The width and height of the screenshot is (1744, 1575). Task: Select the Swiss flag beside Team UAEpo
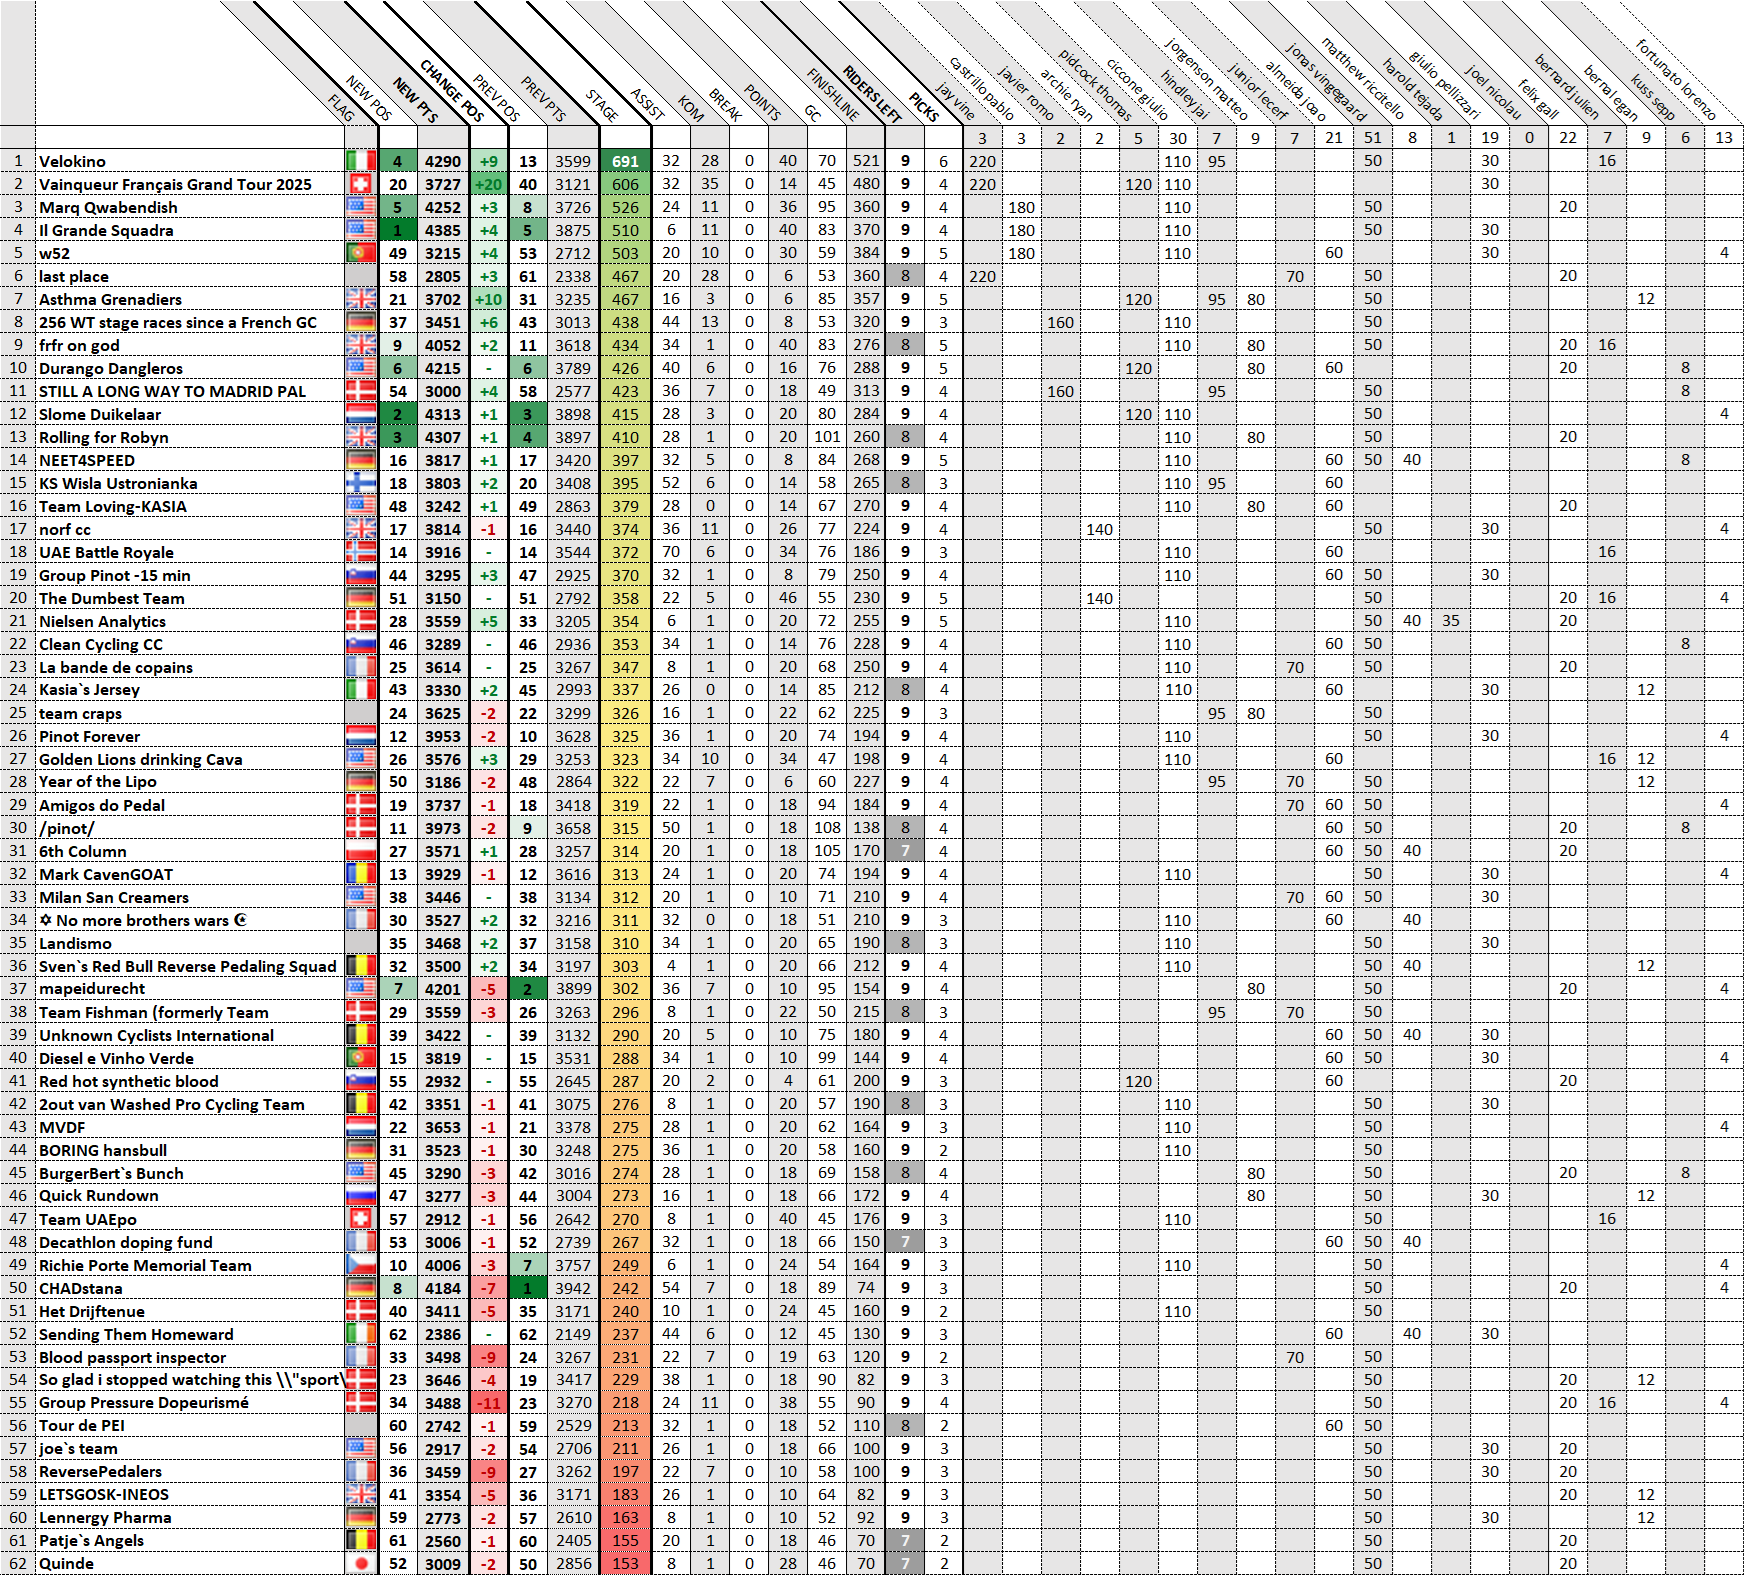point(361,1219)
